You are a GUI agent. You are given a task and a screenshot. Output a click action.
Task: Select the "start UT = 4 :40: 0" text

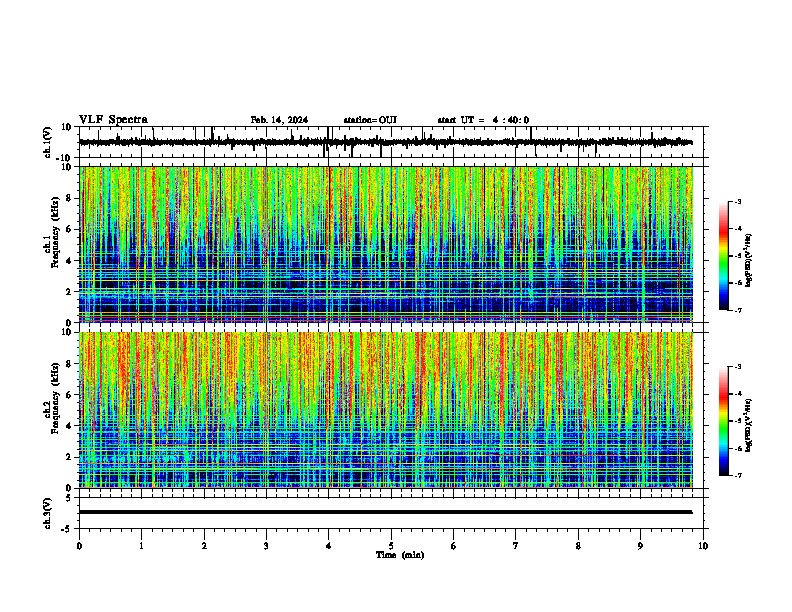483,120
